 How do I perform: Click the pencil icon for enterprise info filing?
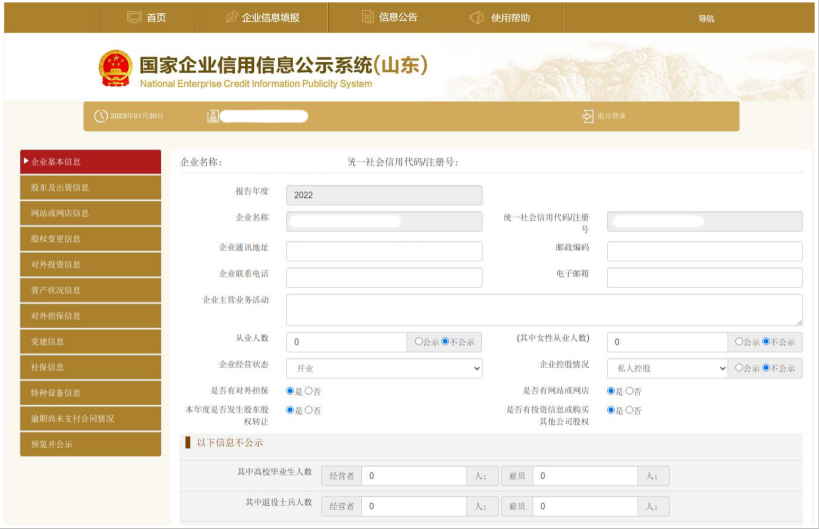pos(232,17)
